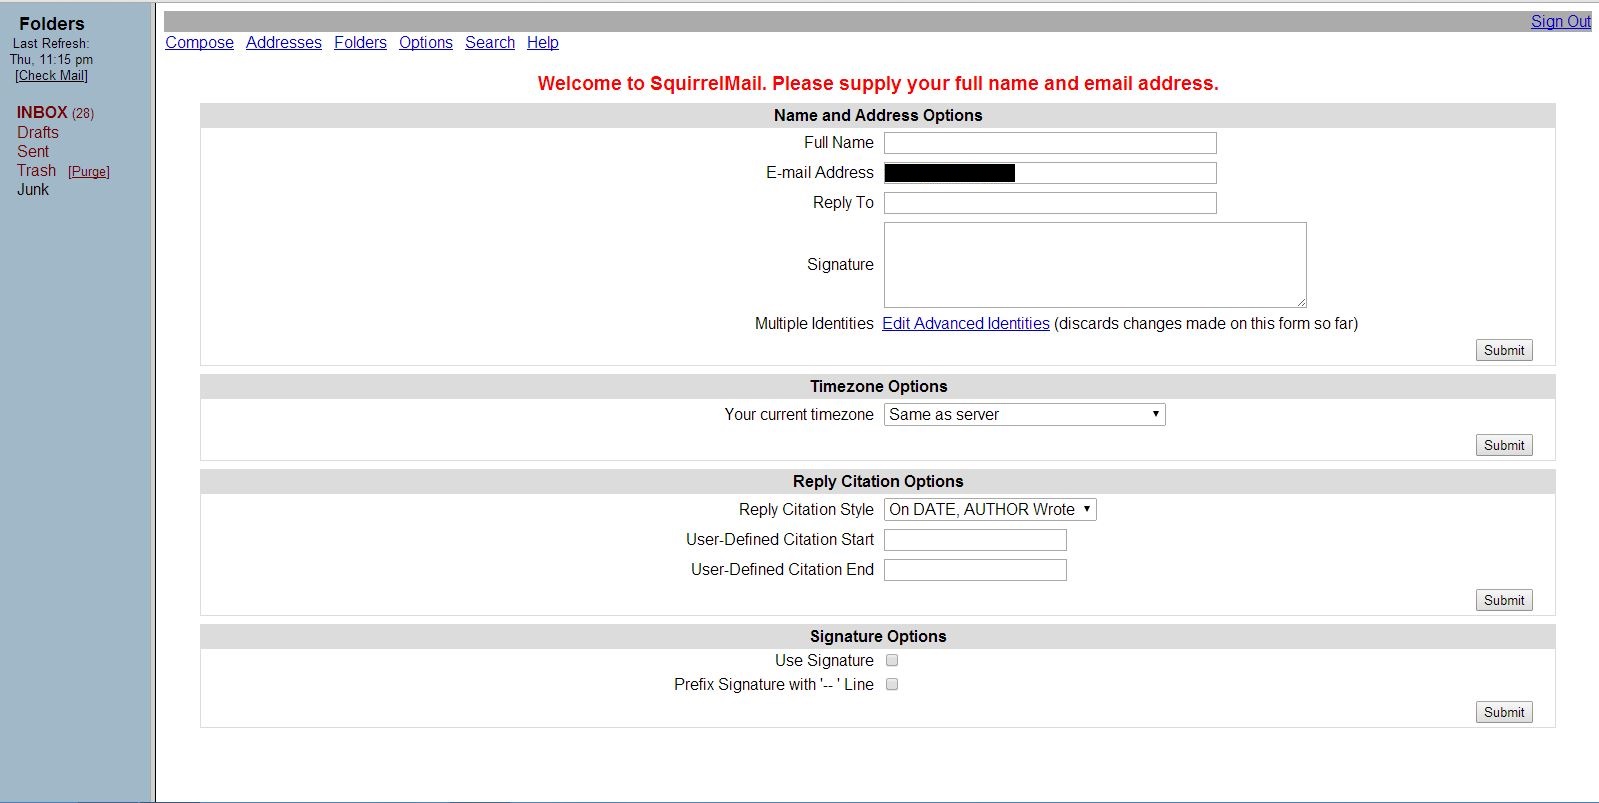Image resolution: width=1599 pixels, height=803 pixels.
Task: Open the Options menu link
Action: click(x=426, y=42)
